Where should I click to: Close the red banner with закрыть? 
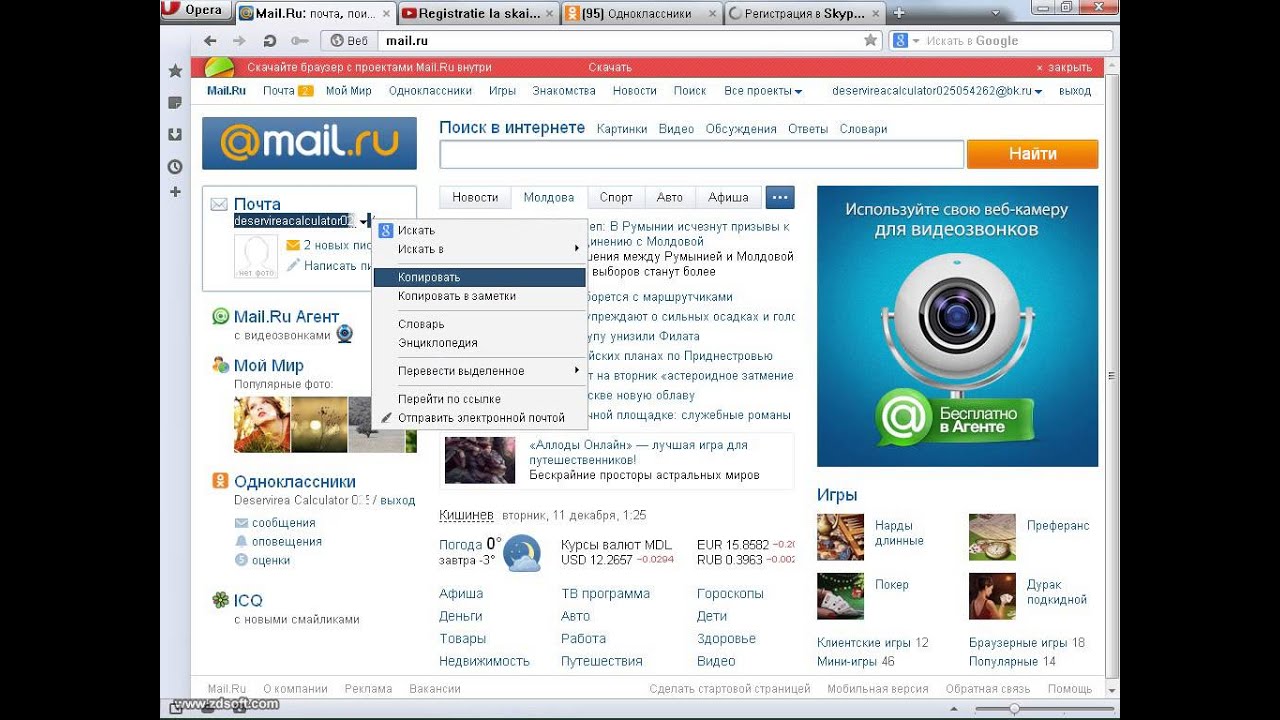point(1064,68)
